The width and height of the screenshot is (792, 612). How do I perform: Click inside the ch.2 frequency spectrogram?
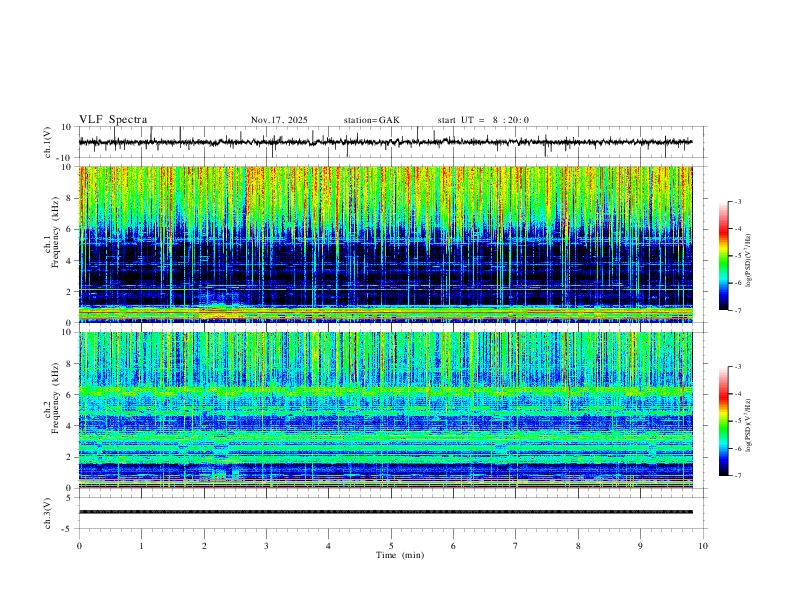[385, 410]
